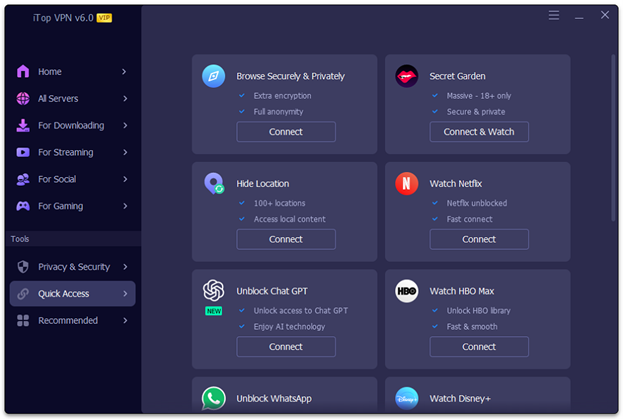The height and width of the screenshot is (419, 623).
Task: Click the Netflix N icon
Action: pyautogui.click(x=406, y=183)
